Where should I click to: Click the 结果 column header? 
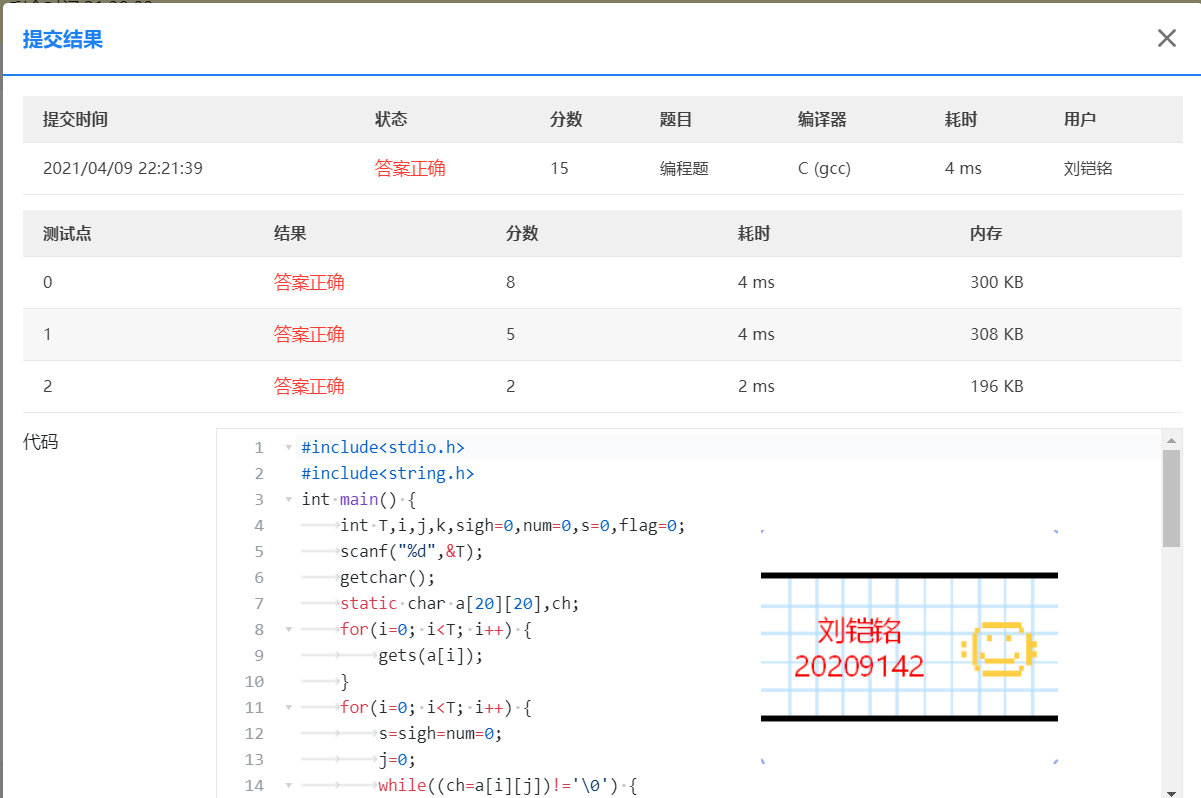pyautogui.click(x=290, y=234)
